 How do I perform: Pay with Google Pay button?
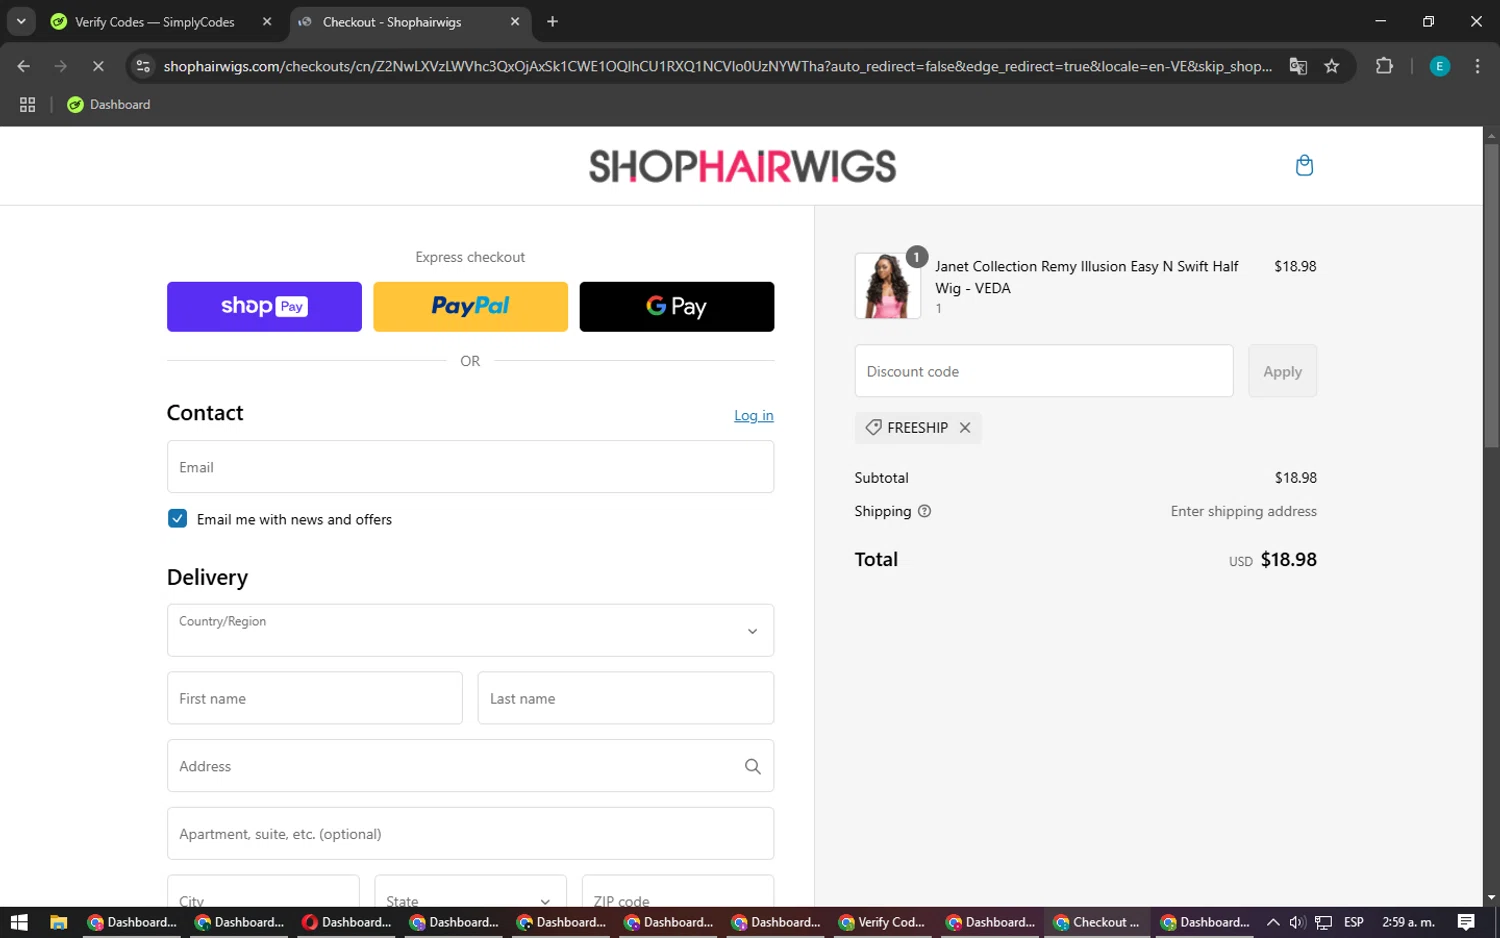(x=677, y=306)
